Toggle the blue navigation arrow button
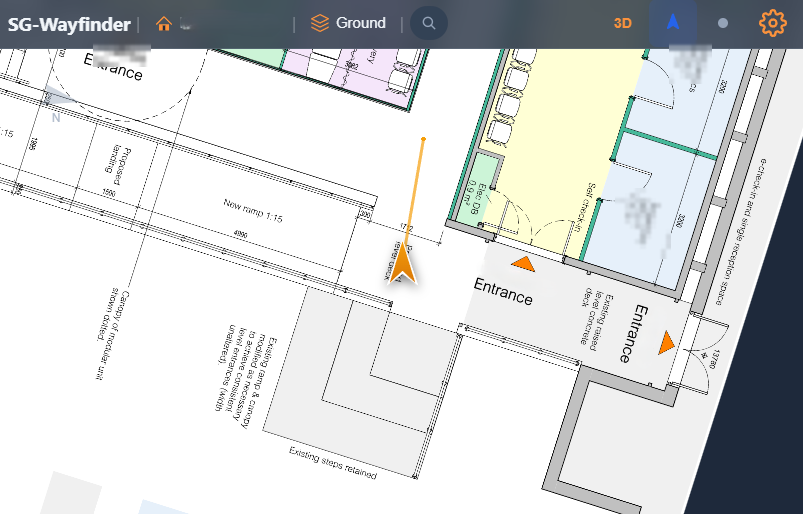Screen dimensions: 803x514 (x=673, y=23)
